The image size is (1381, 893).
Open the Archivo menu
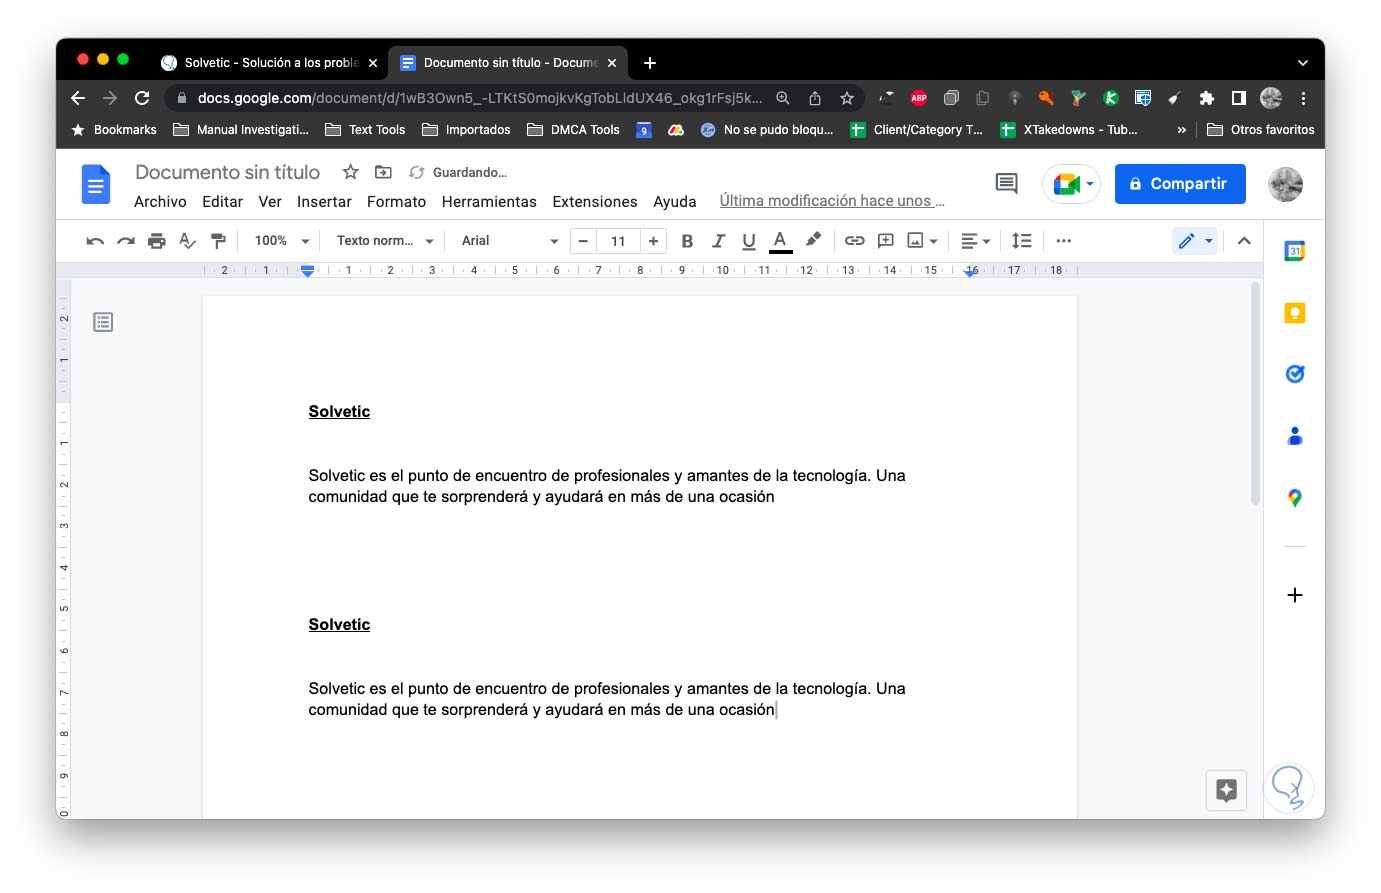(160, 202)
